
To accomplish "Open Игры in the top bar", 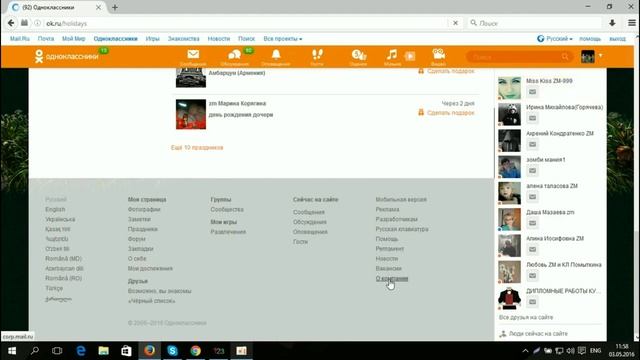I will pos(152,39).
